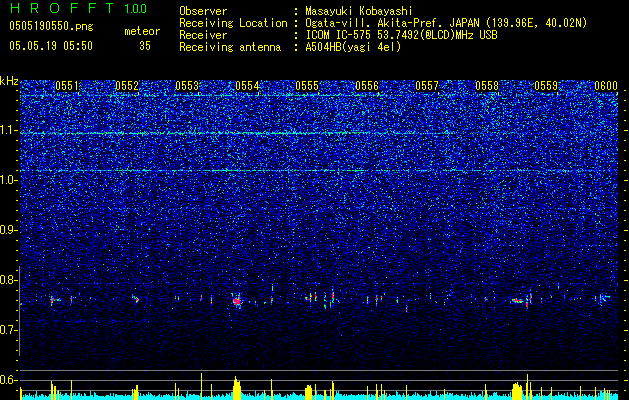Click the kHz axis unit label
Viewport: 629px width, 400px height.
pos(9,81)
